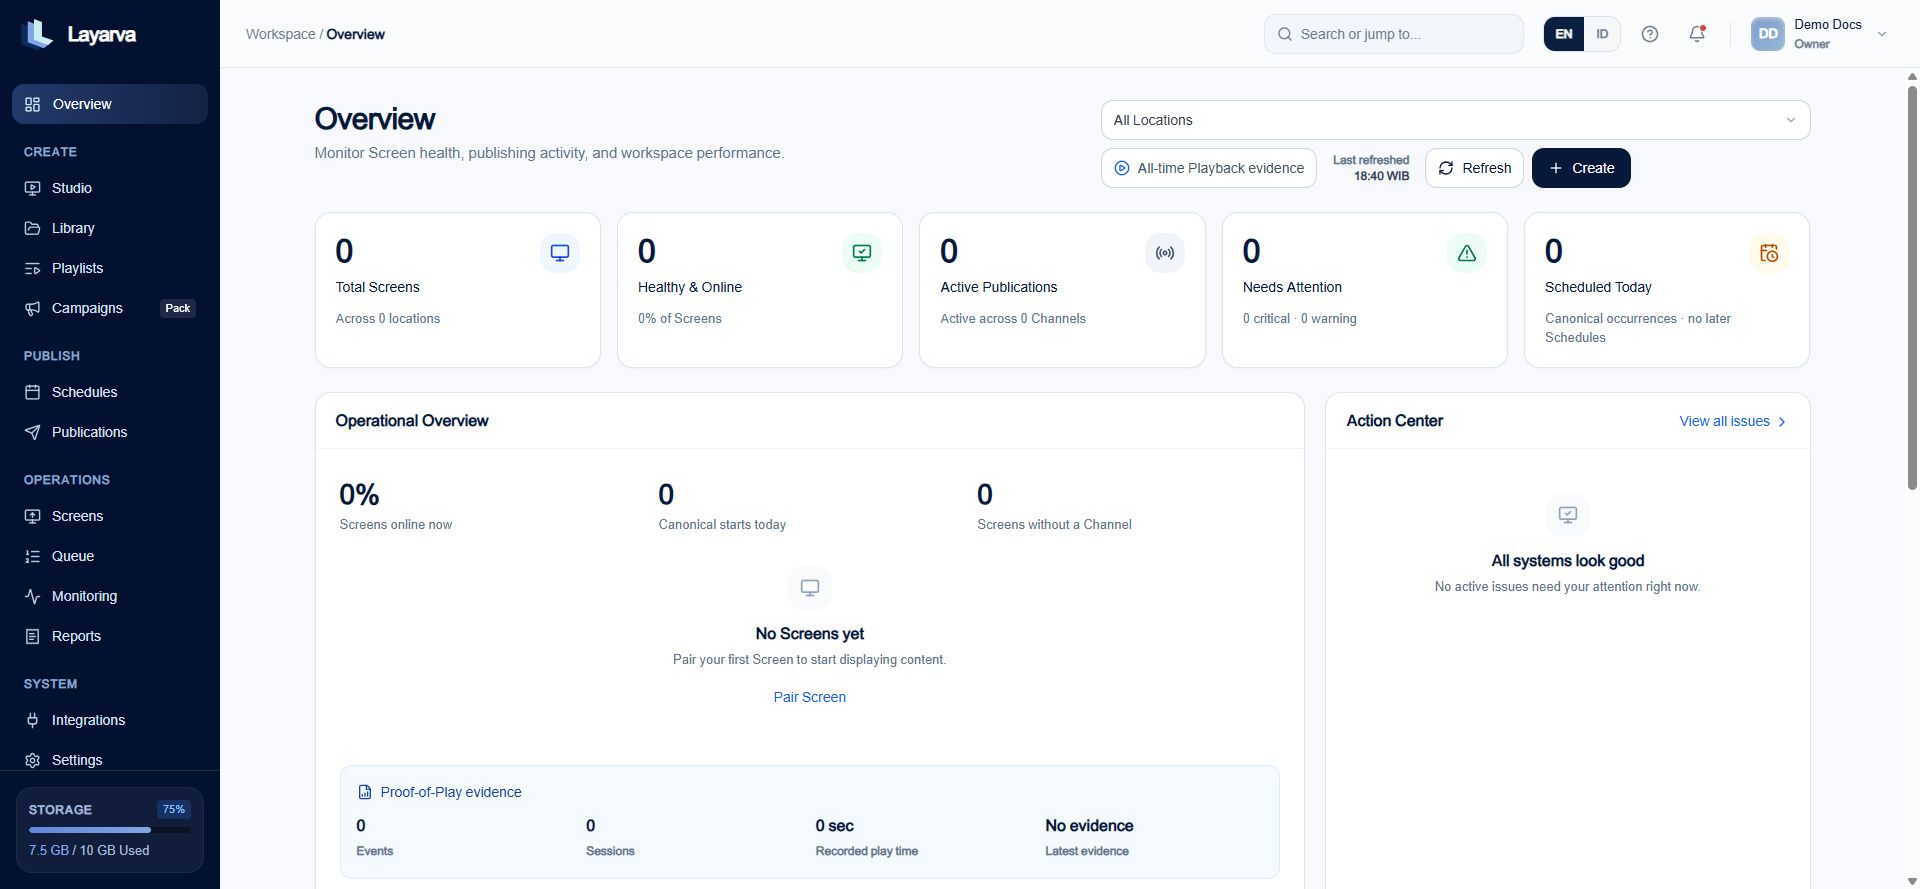Follow the Pair Screen link

click(809, 697)
